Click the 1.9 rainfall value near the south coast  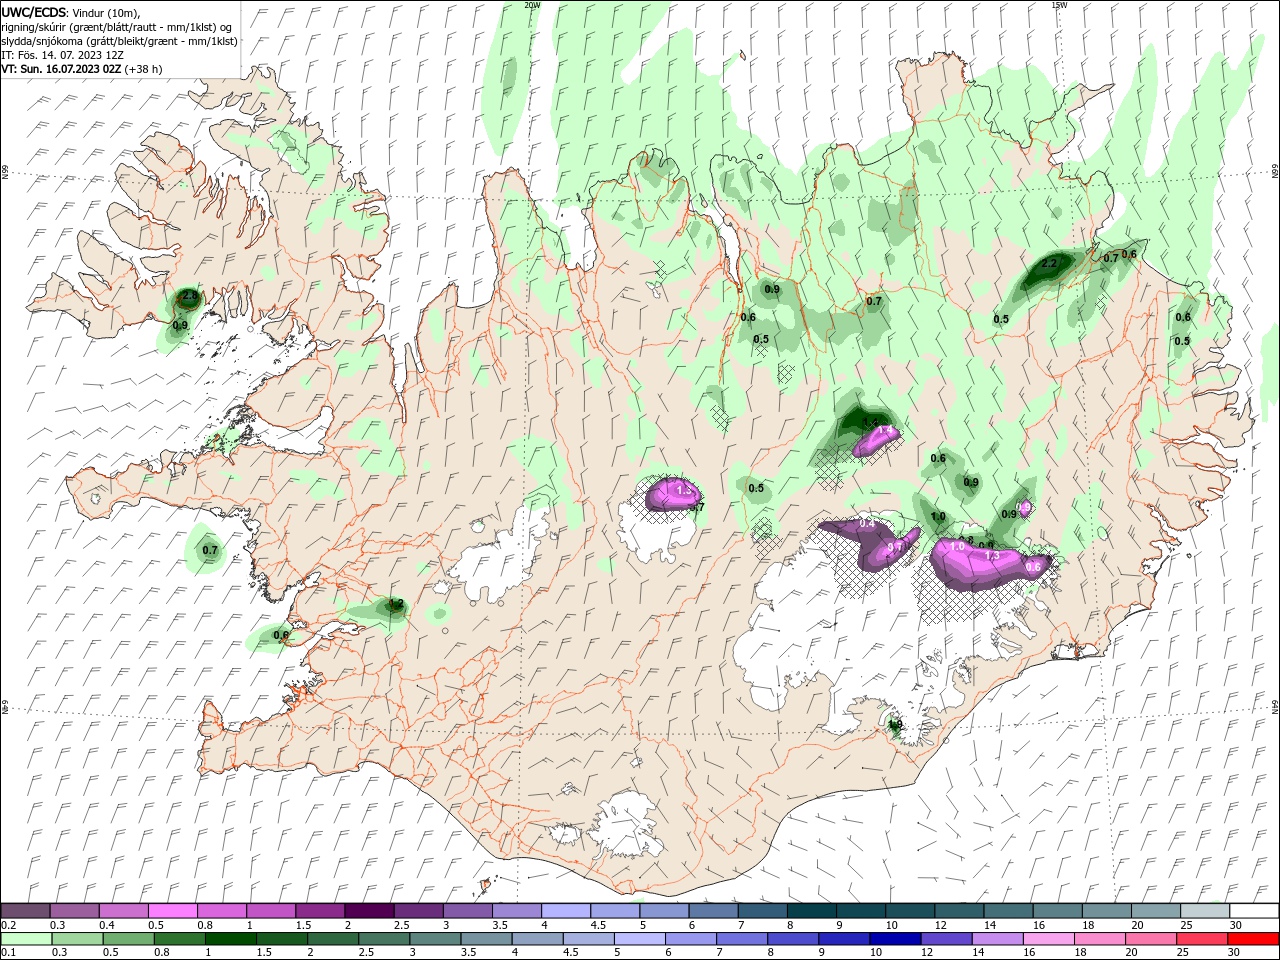point(896,724)
